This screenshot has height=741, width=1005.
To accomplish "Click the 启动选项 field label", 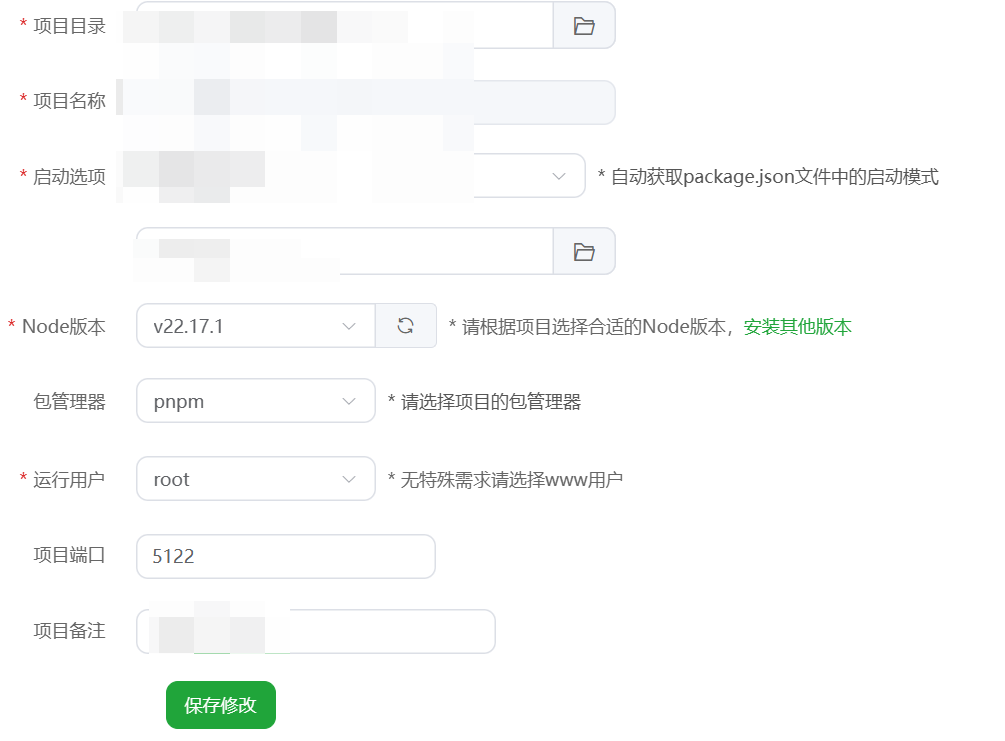I will (x=69, y=177).
